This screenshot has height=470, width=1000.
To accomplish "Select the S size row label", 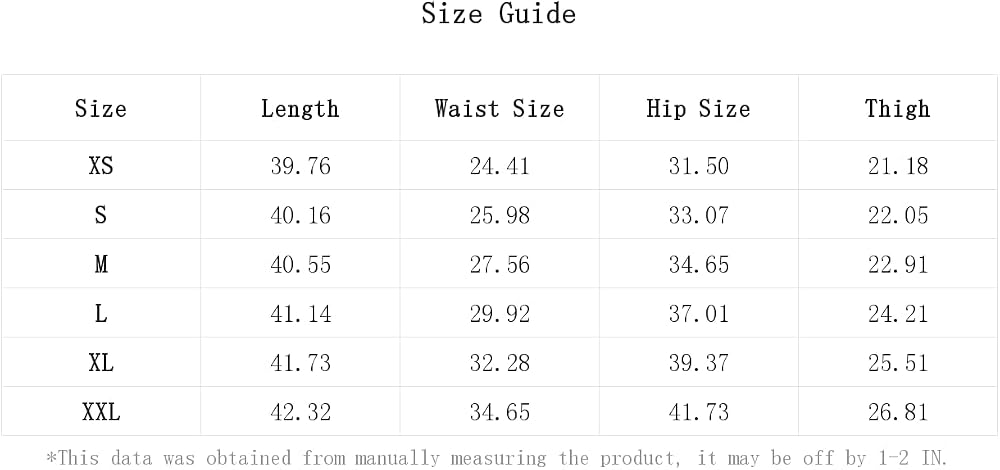I will (x=101, y=215).
